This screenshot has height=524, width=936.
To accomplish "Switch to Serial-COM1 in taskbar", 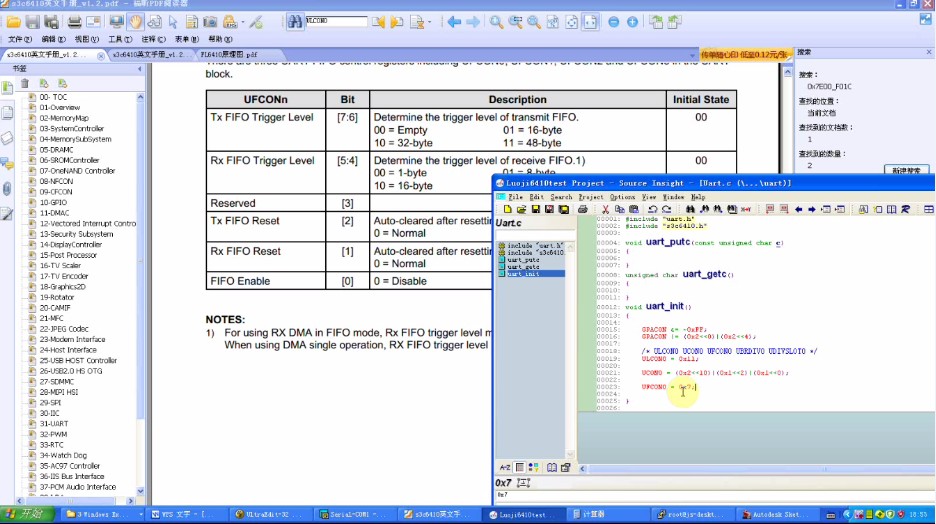I will pyautogui.click(x=353, y=514).
